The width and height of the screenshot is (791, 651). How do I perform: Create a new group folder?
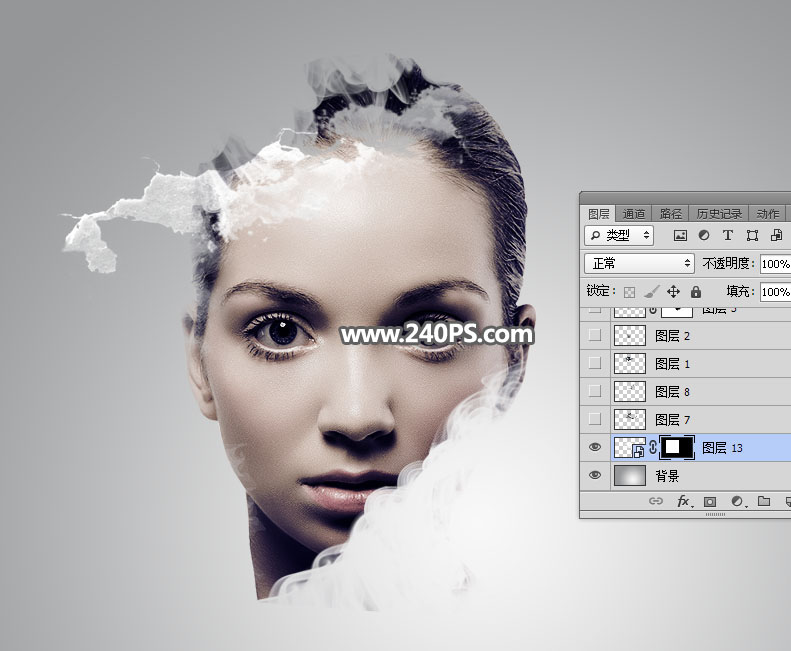point(764,501)
